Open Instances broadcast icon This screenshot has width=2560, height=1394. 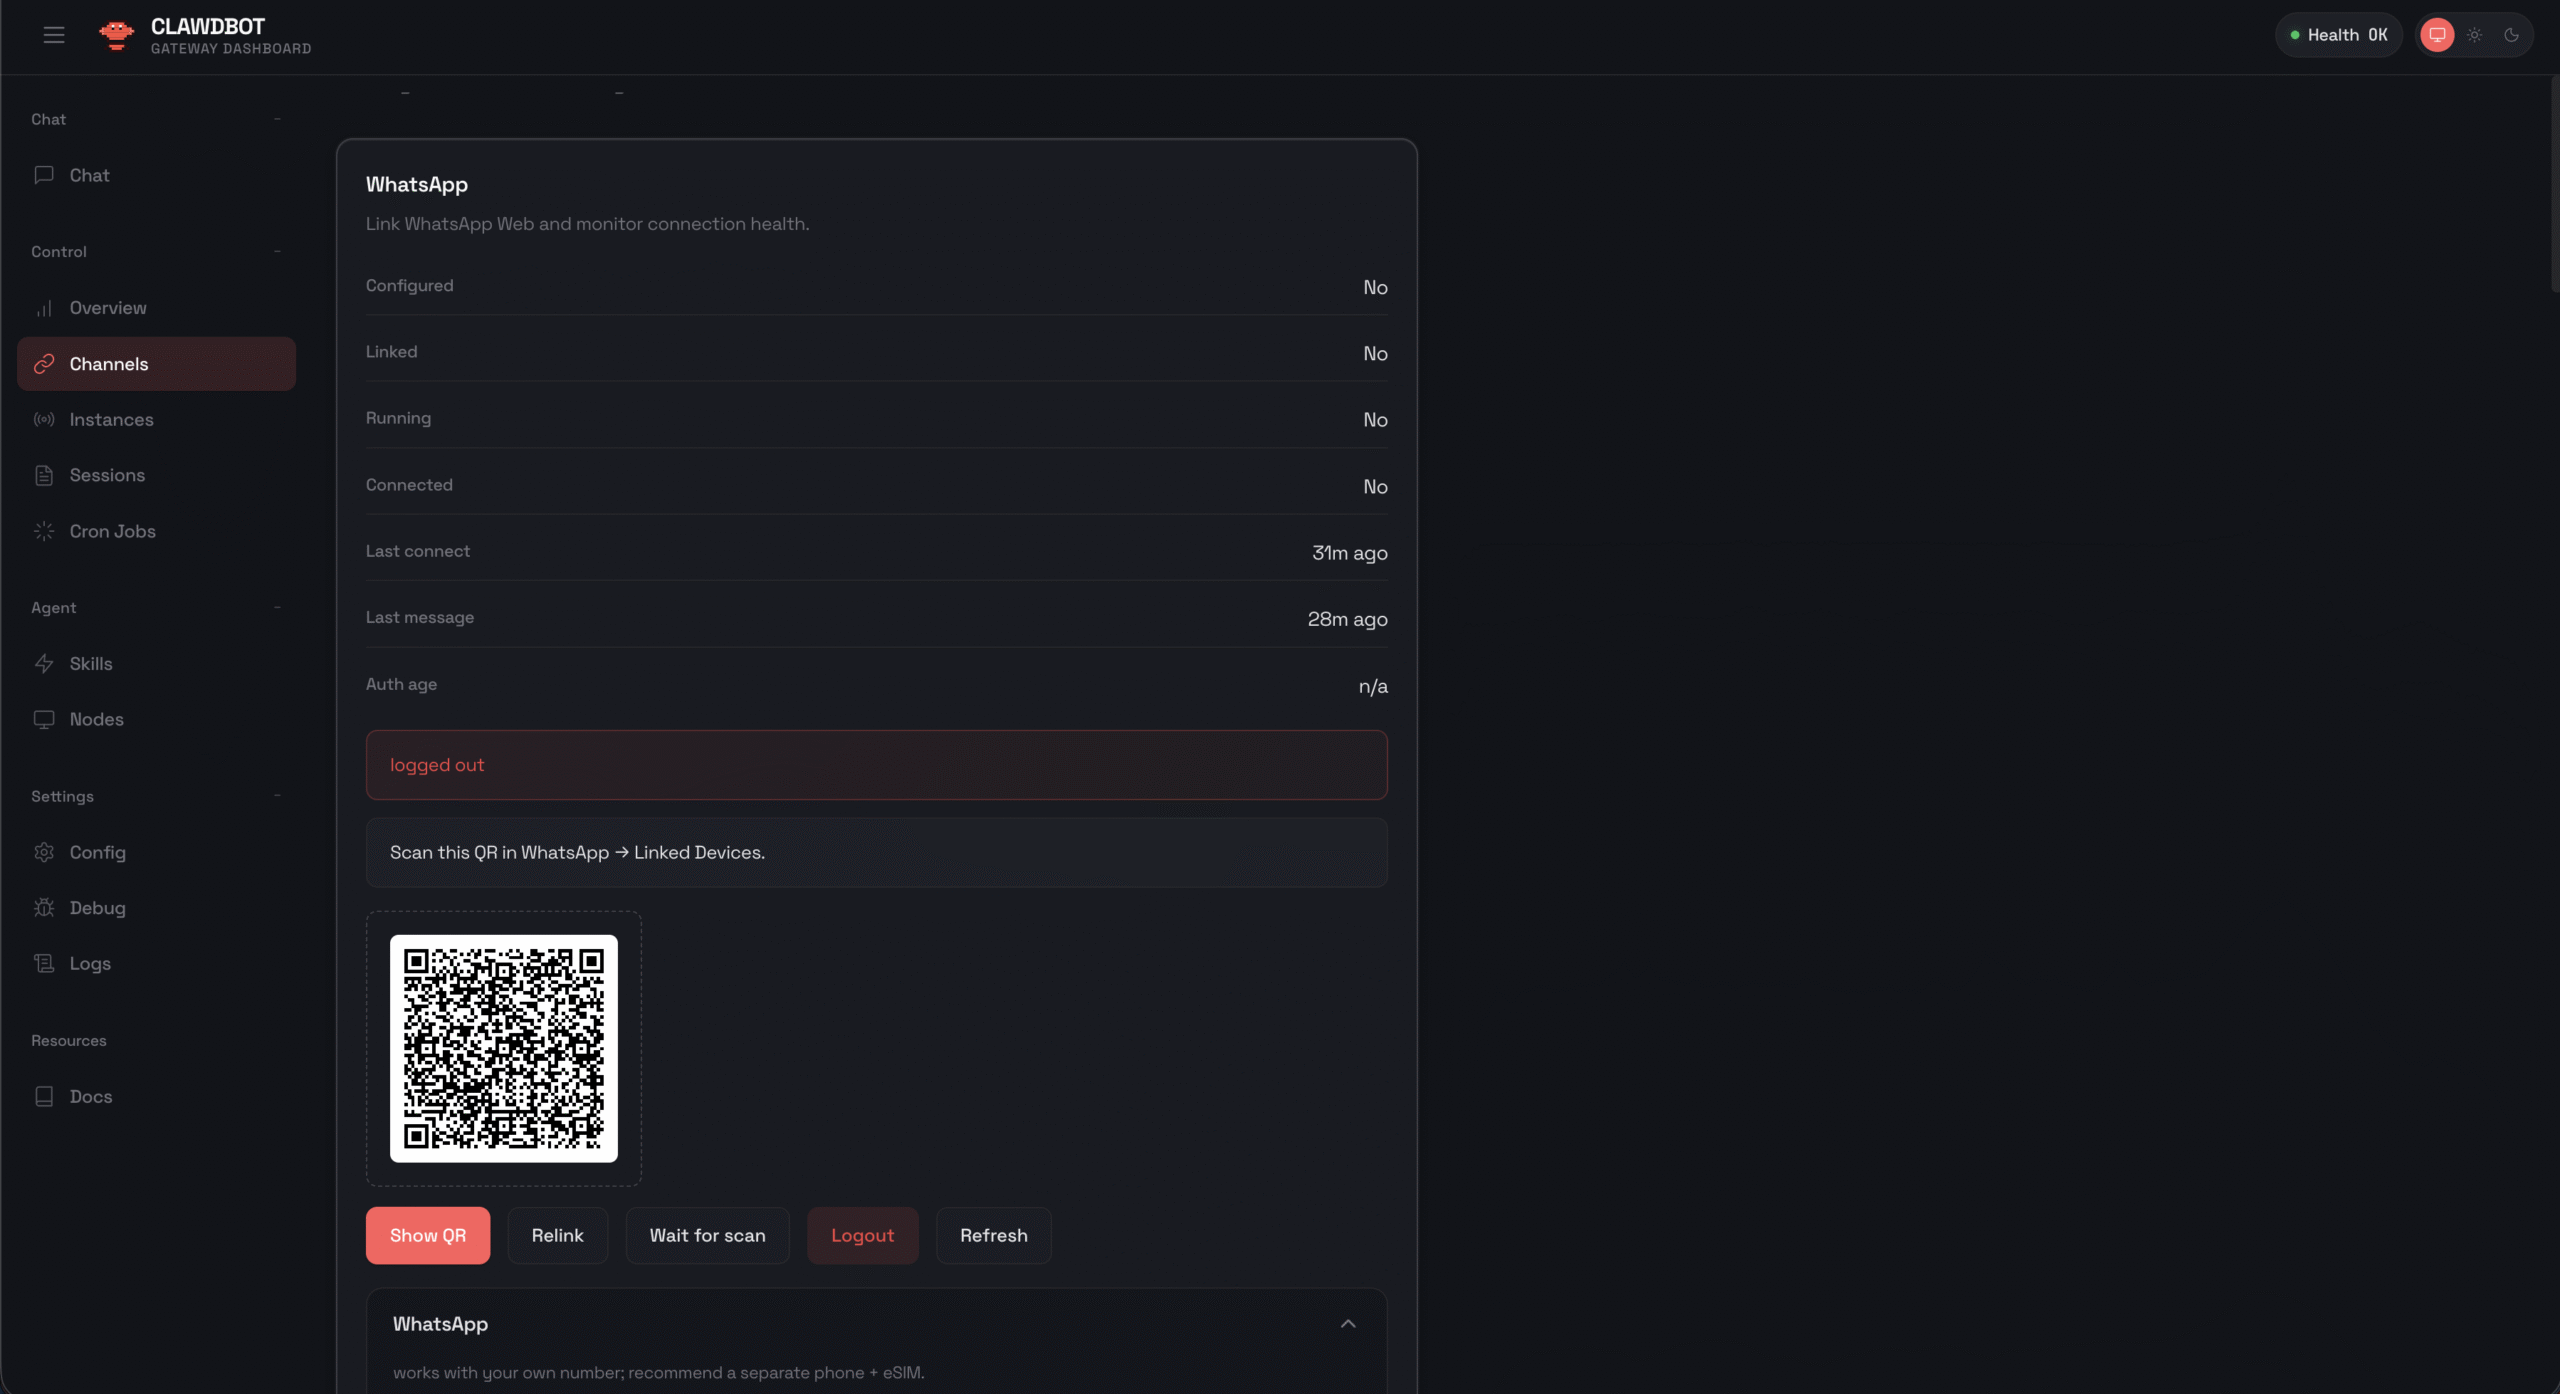point(44,420)
